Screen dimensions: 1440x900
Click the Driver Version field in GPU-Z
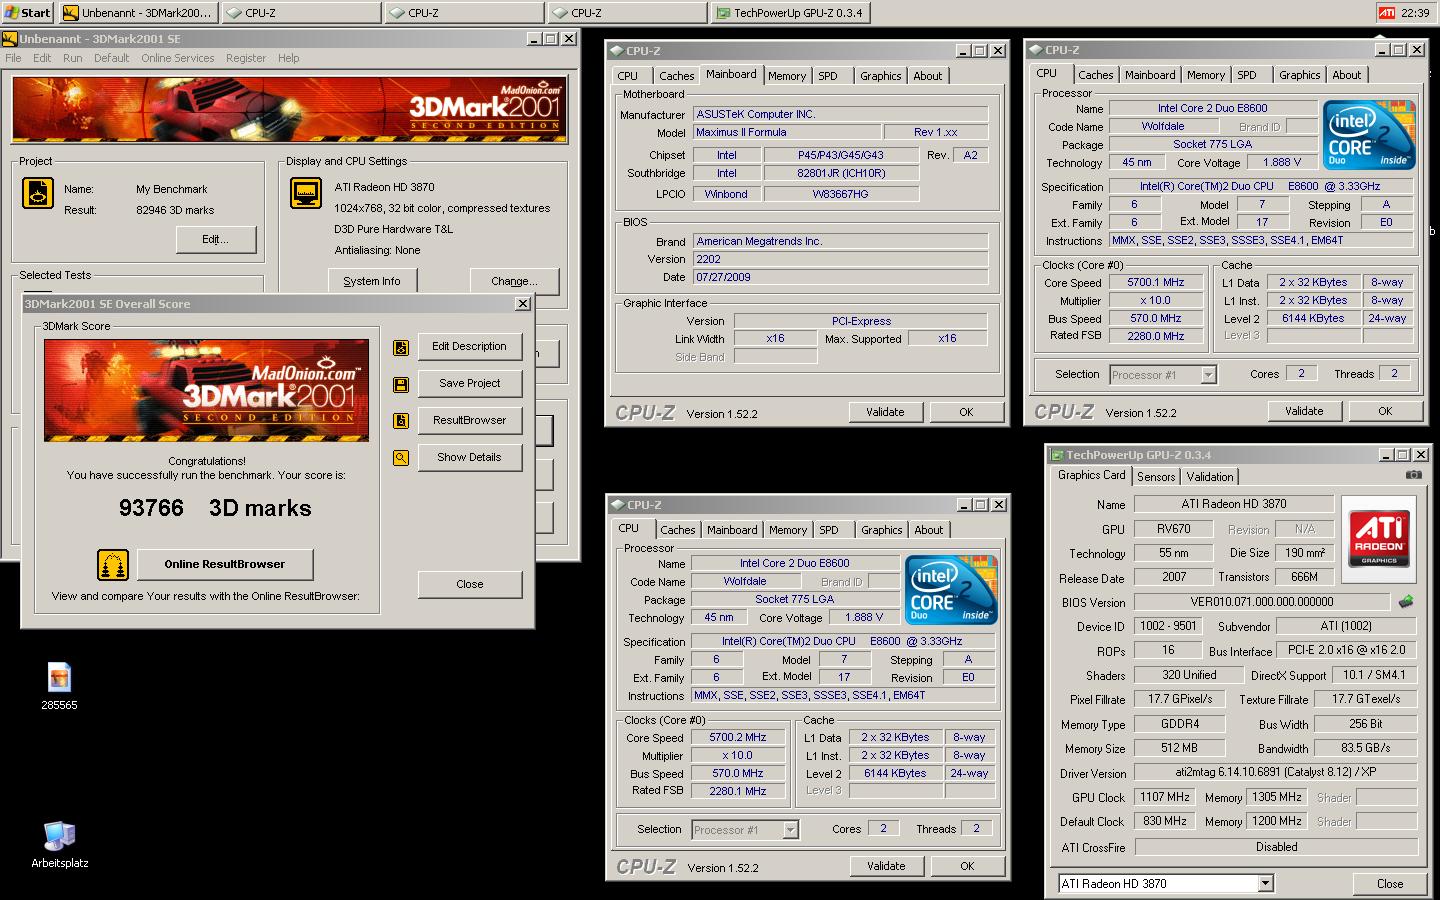click(1276, 773)
